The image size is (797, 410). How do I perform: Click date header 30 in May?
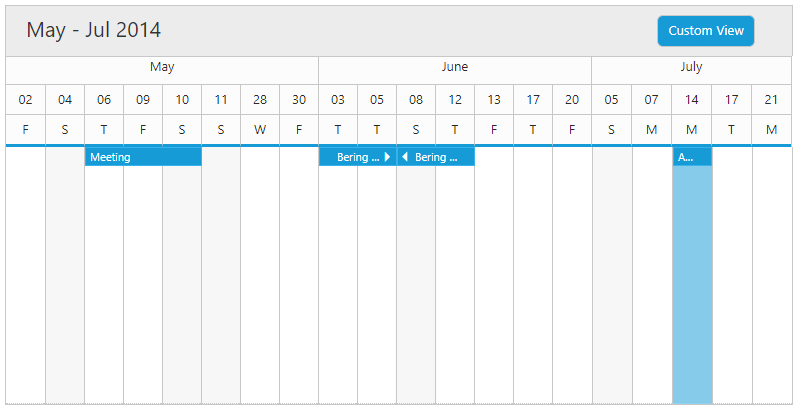click(x=299, y=100)
